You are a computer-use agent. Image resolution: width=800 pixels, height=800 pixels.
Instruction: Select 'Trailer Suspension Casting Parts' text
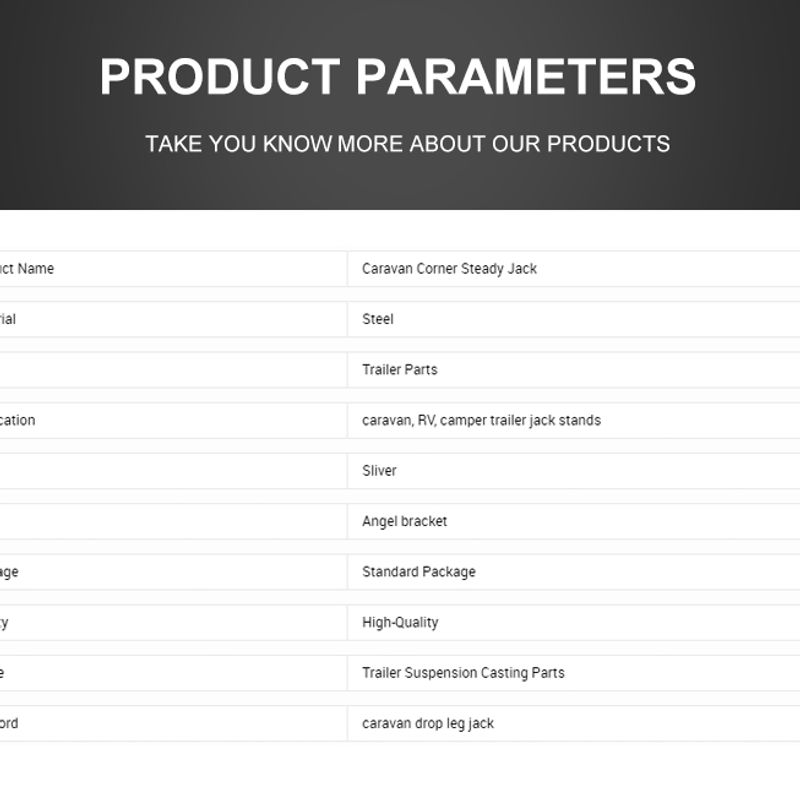click(463, 672)
